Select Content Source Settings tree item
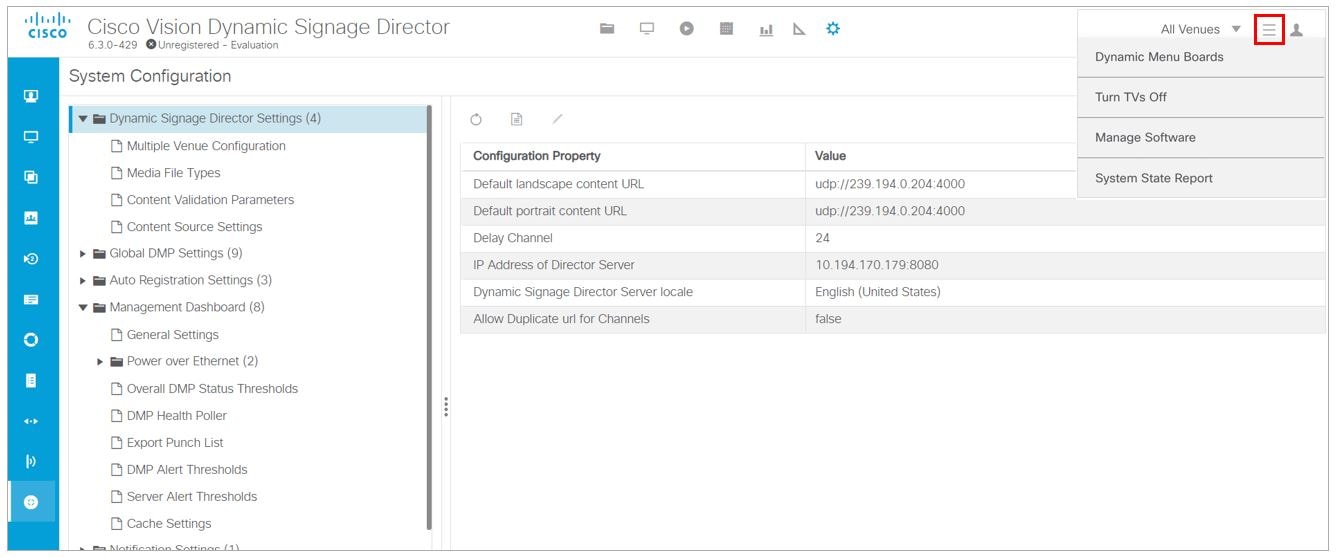 point(194,227)
